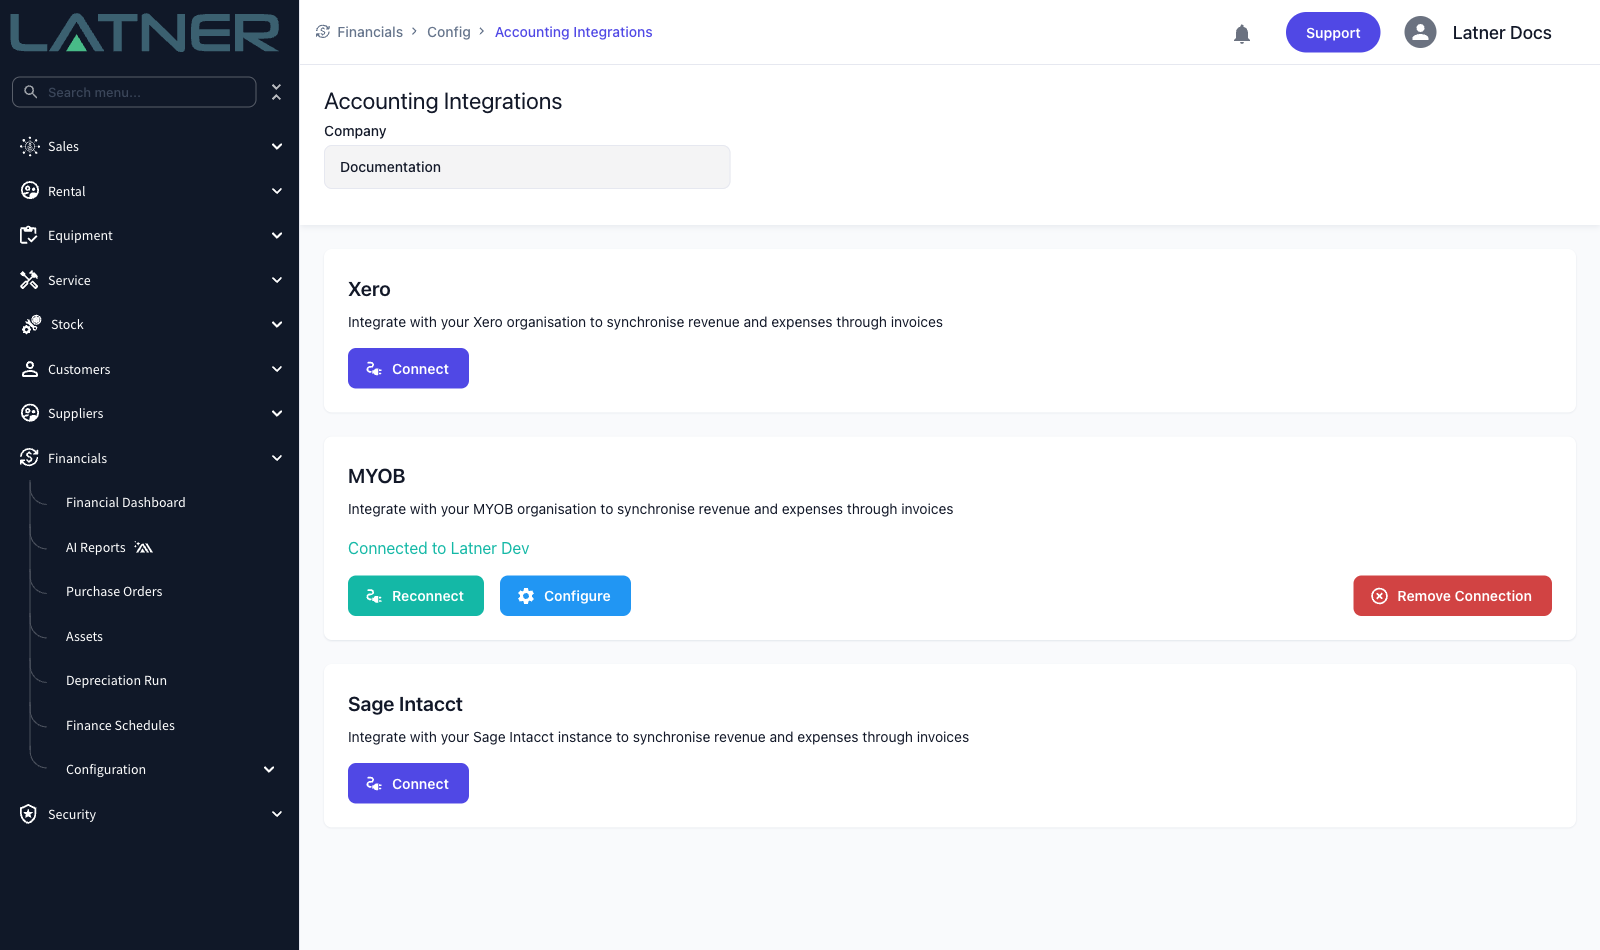Image resolution: width=1600 pixels, height=950 pixels.
Task: Click the Latner logo
Action: coord(145,33)
